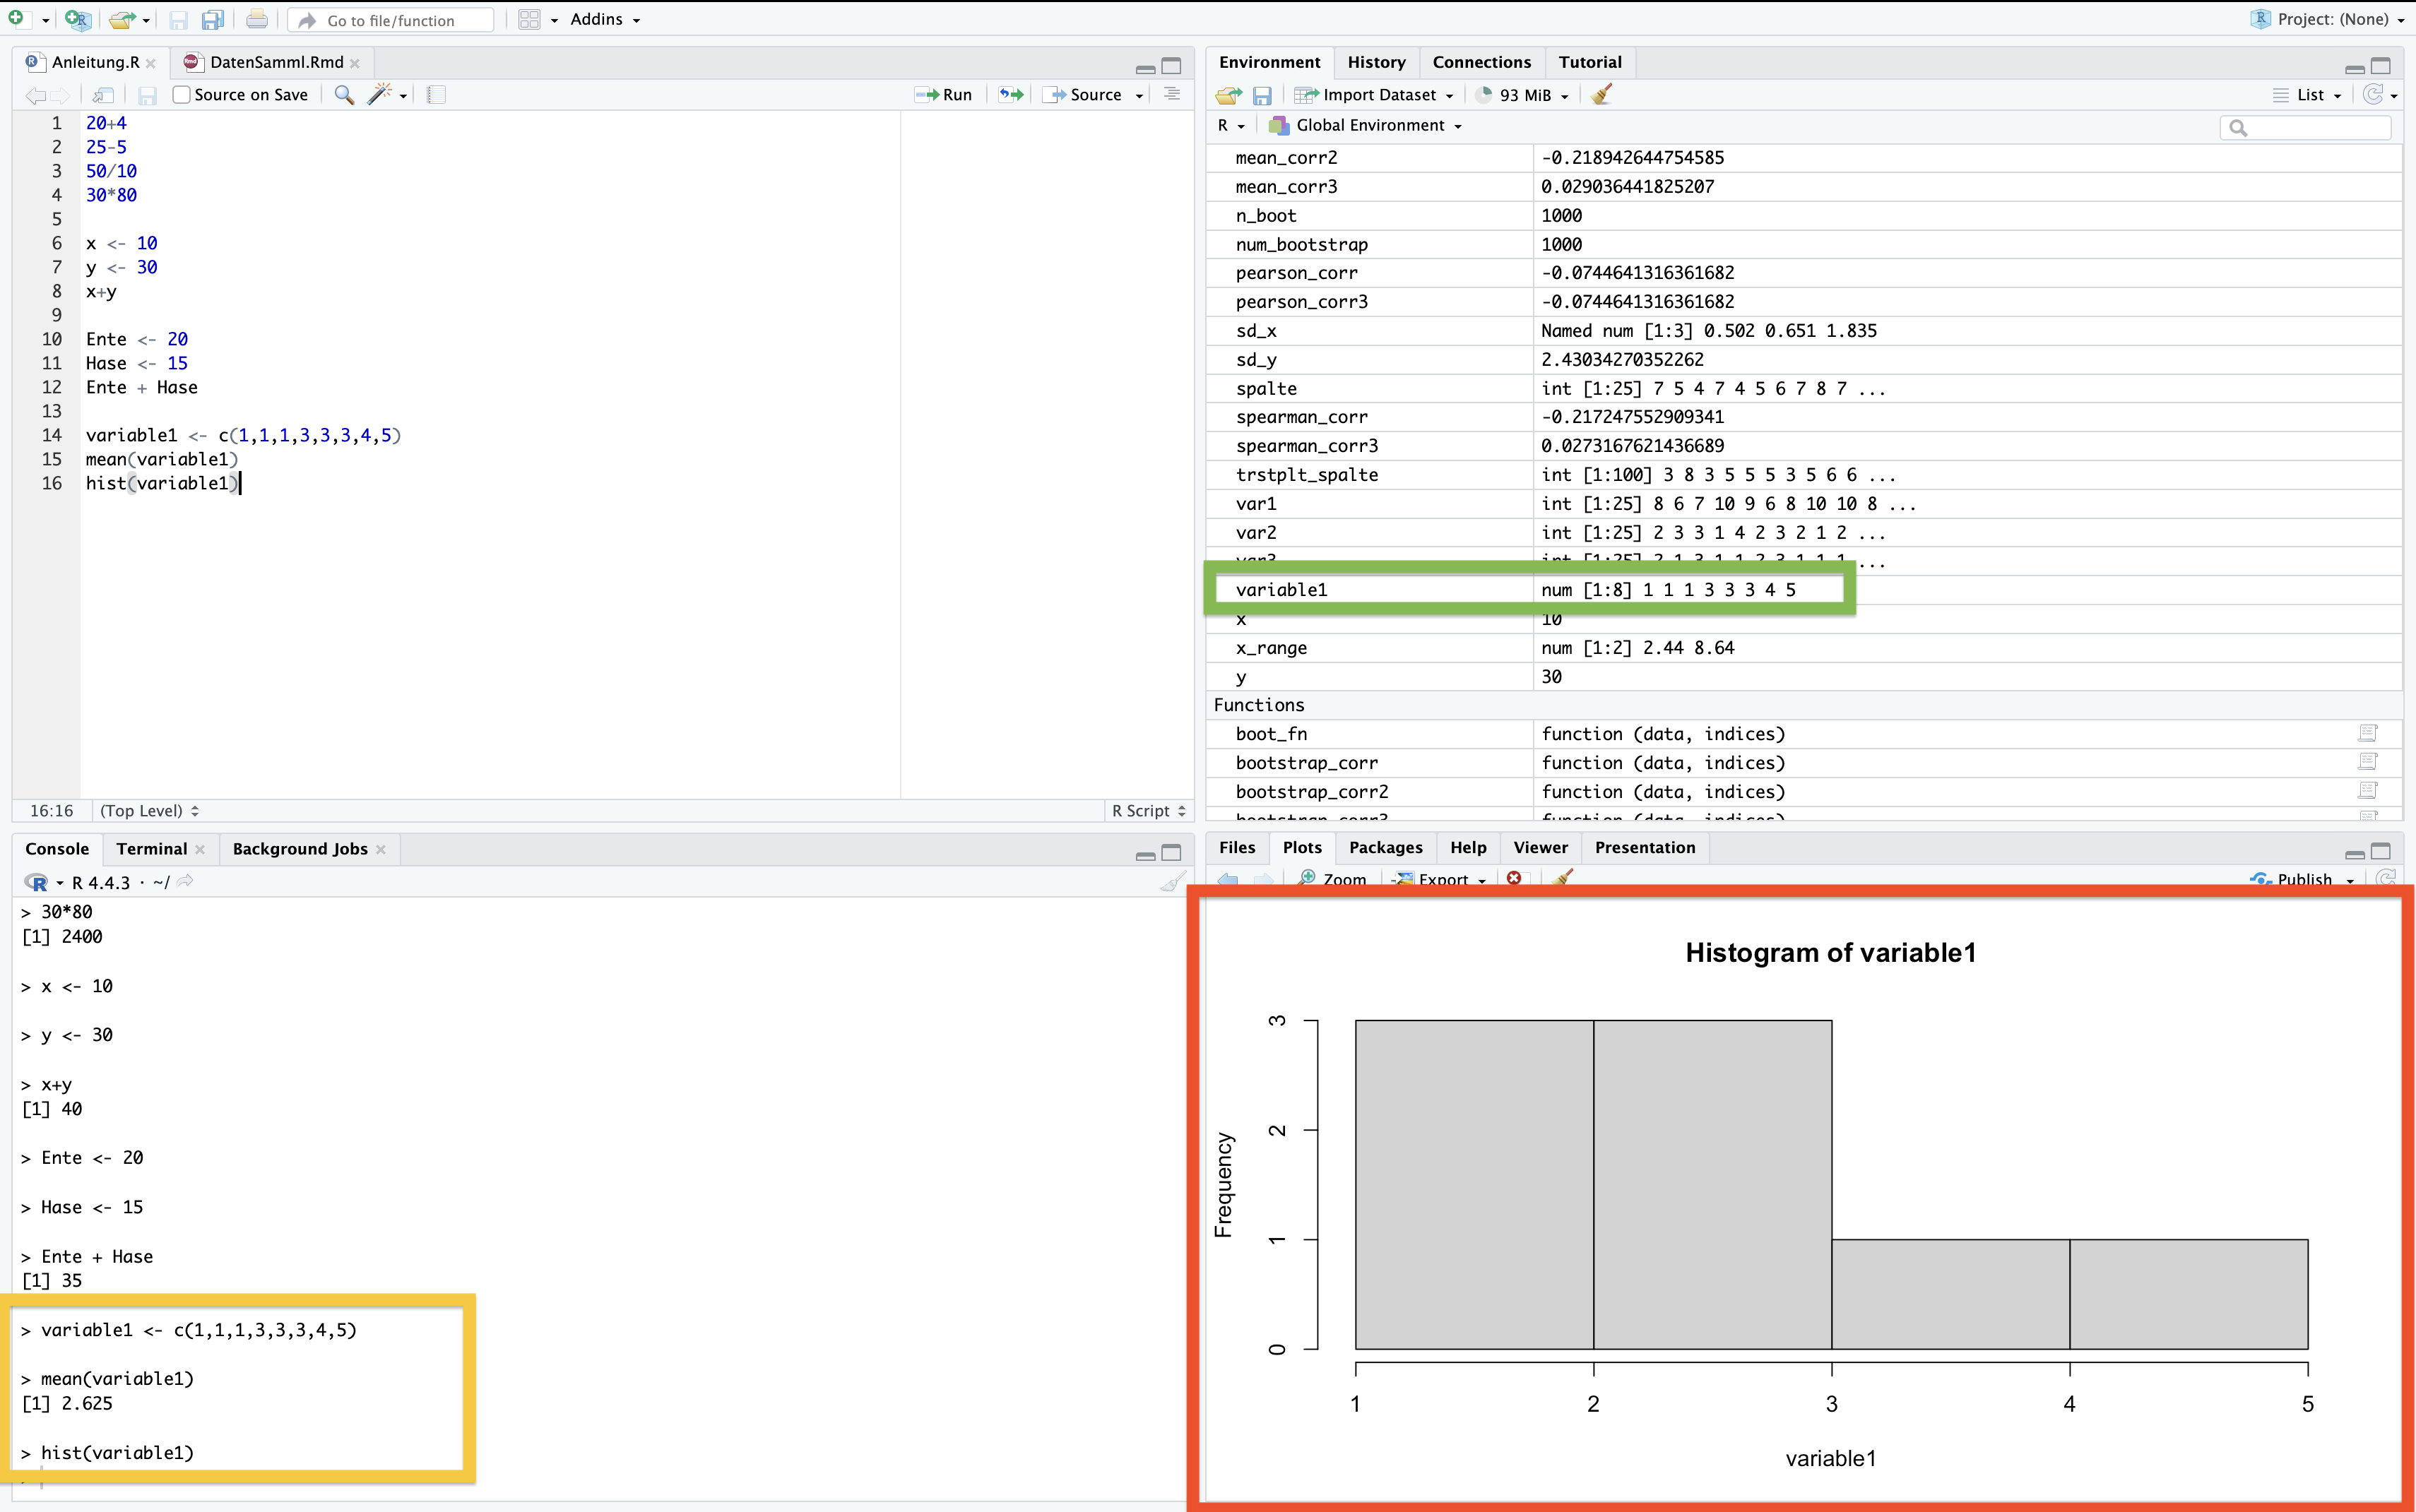Viewport: 2416px width, 1512px height.
Task: Open the 93 MiB memory usage dropdown
Action: [x=1523, y=95]
